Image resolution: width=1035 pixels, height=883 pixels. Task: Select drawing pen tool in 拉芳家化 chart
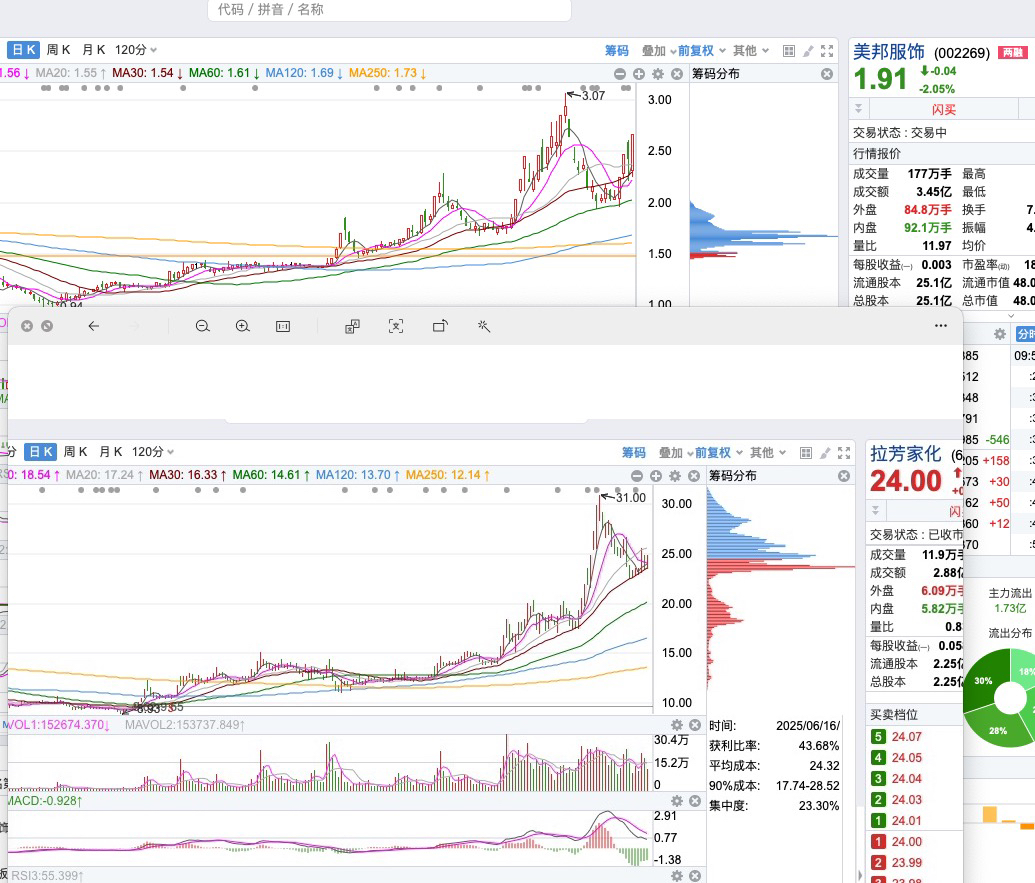(825, 453)
